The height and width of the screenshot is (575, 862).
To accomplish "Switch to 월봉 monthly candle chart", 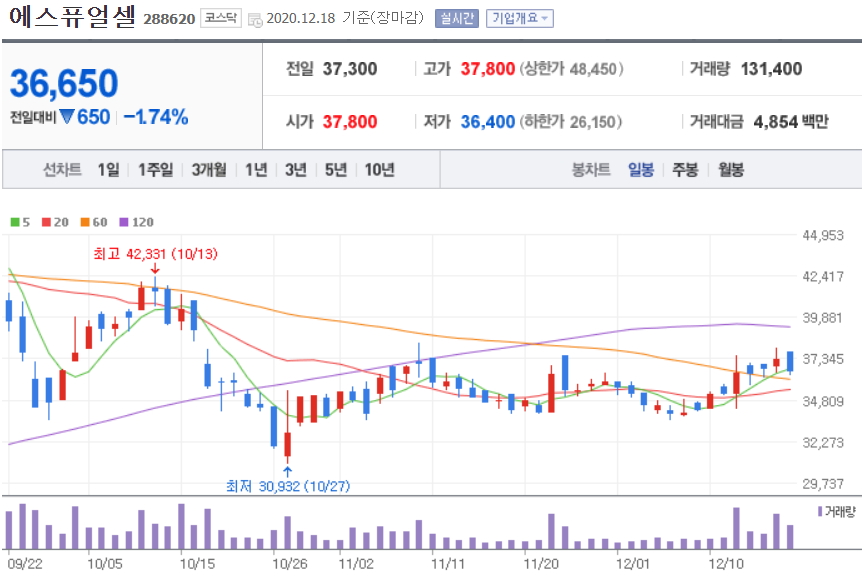I will tap(731, 170).
